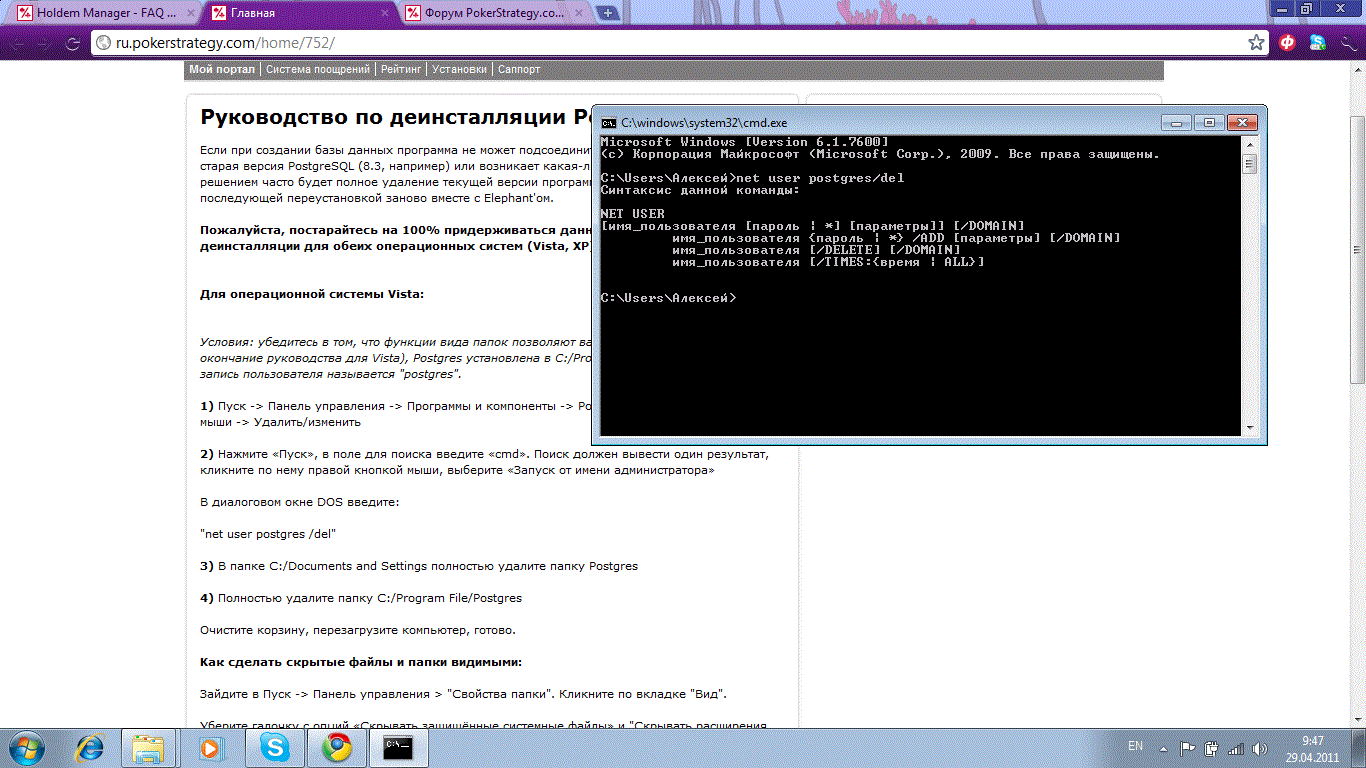Click 'В диалоговом окне DOS введите:' text
Viewport: 1366px width, 768px height.
[x=299, y=502]
